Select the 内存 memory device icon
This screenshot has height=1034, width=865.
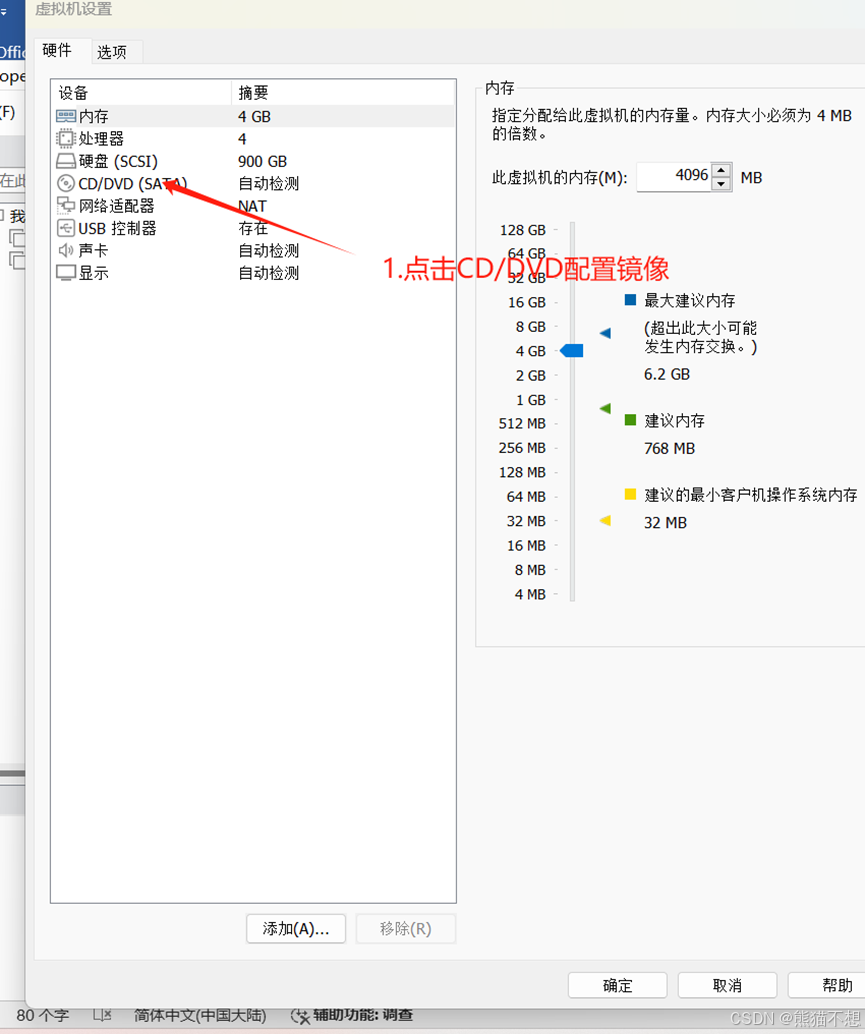66,116
